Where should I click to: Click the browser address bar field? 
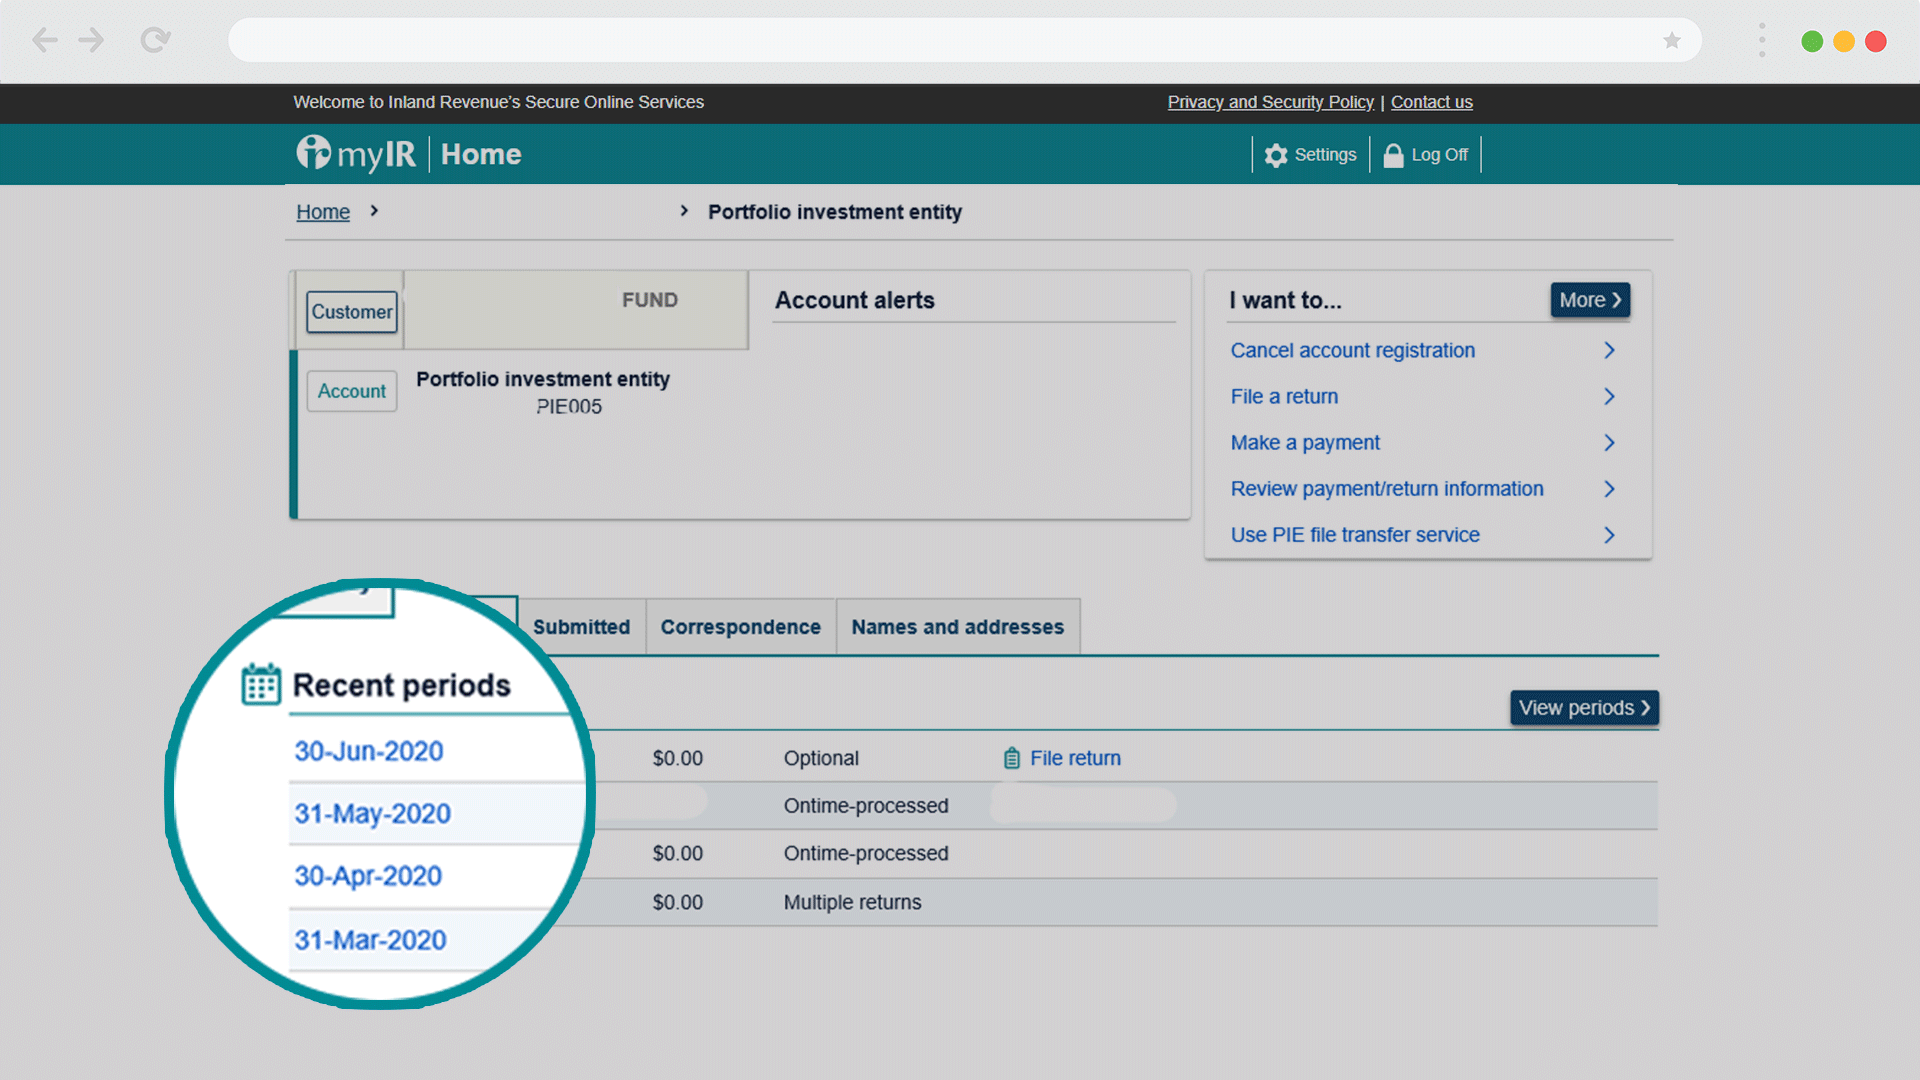click(940, 40)
